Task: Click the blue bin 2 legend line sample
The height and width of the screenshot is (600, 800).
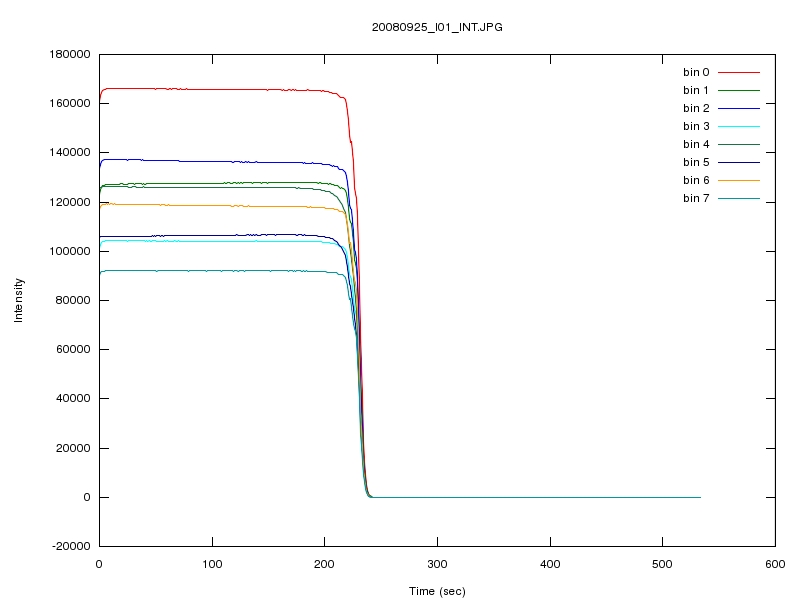Action: pyautogui.click(x=739, y=108)
